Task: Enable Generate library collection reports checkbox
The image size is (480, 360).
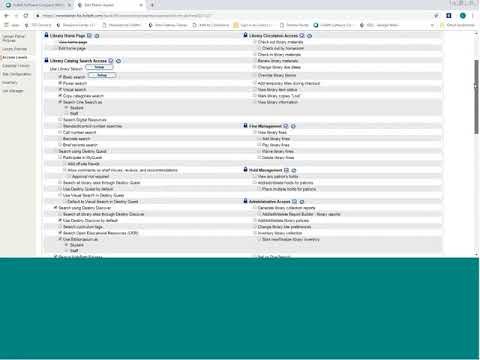Action: (255, 208)
